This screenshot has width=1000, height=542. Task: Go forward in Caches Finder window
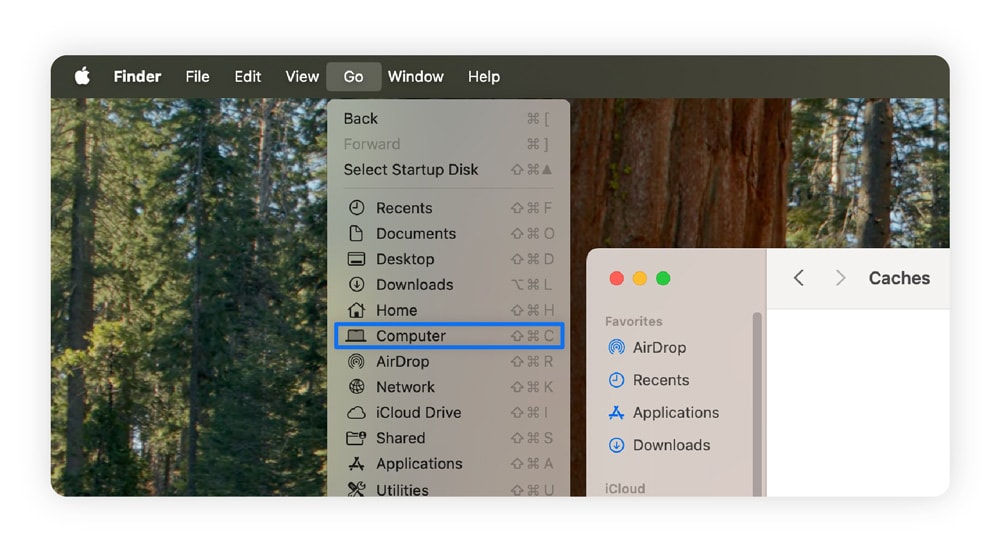(x=841, y=278)
